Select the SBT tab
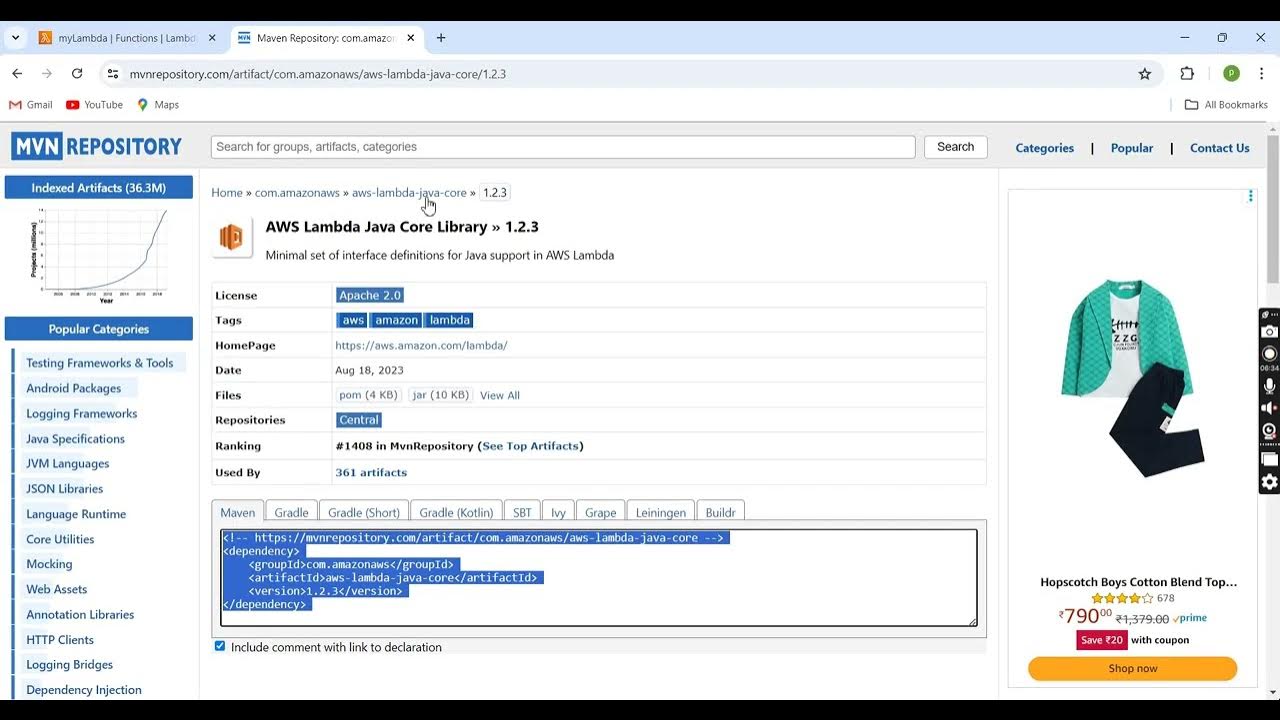1280x720 pixels. click(x=522, y=512)
